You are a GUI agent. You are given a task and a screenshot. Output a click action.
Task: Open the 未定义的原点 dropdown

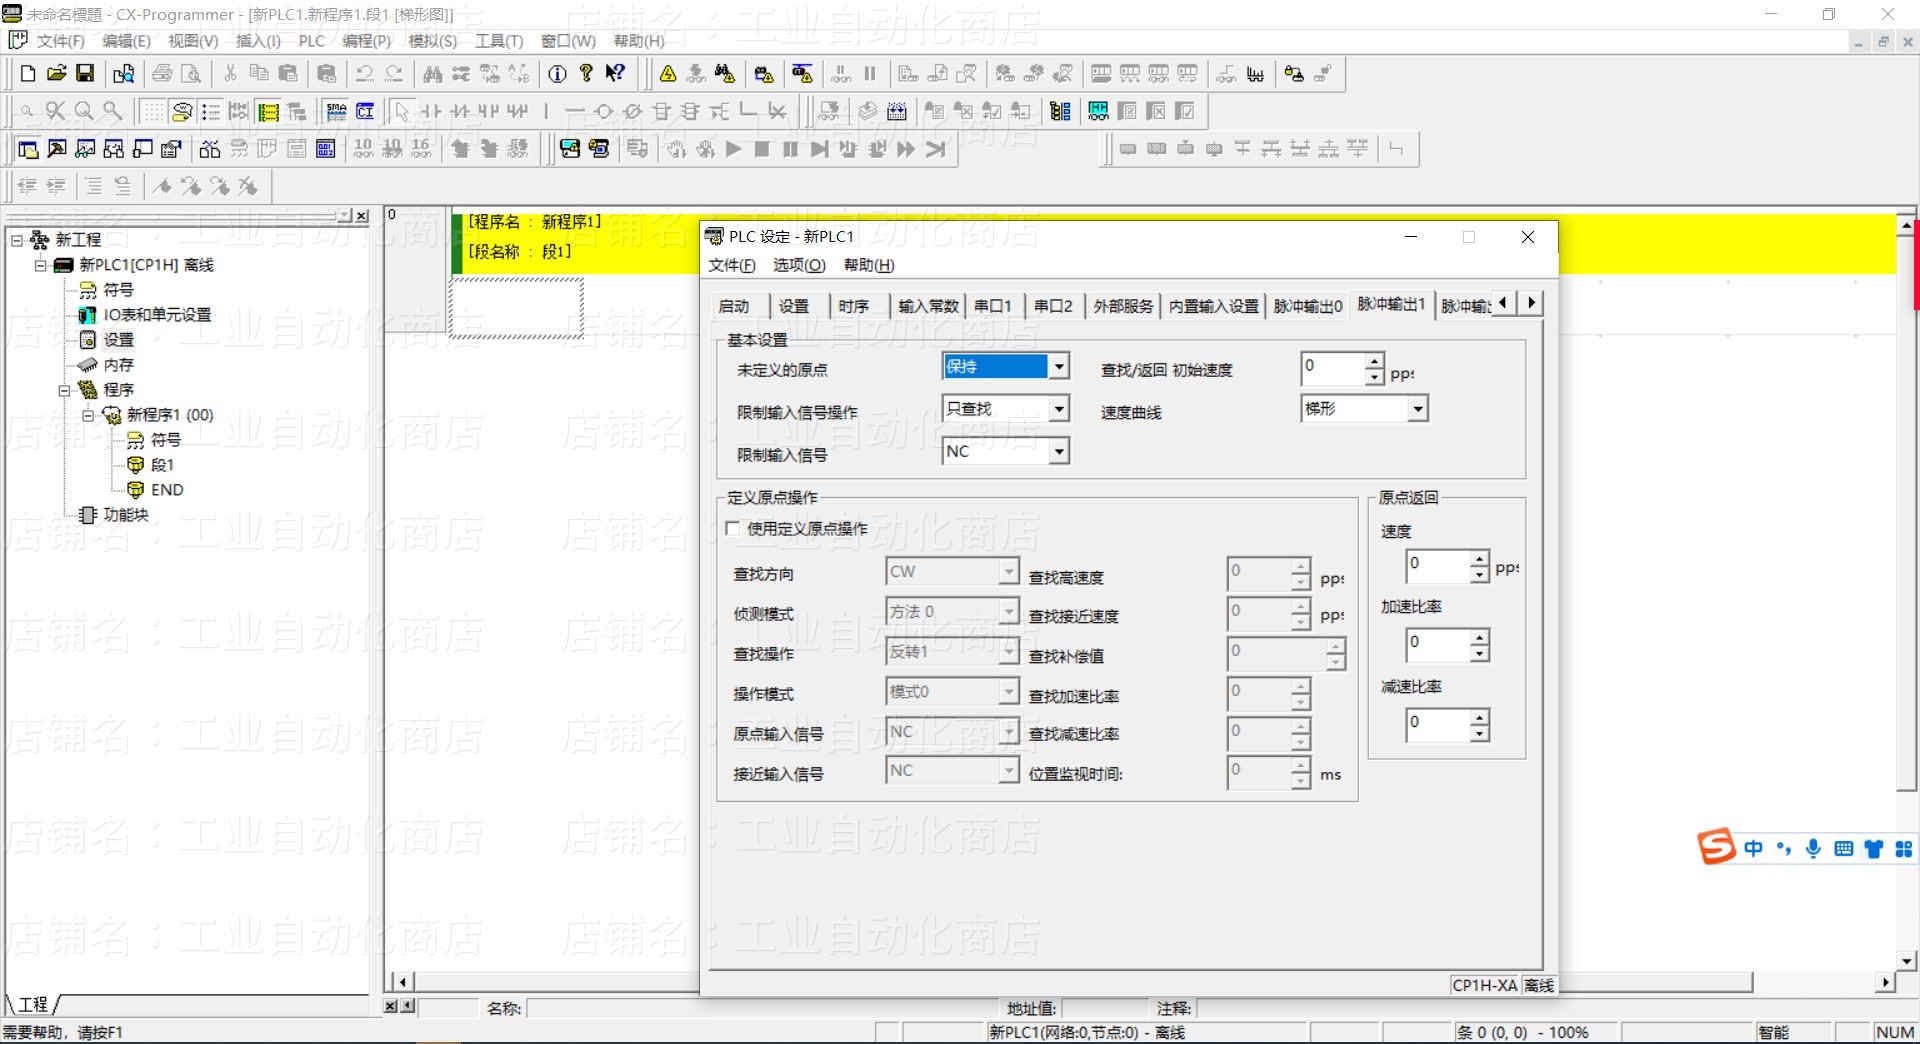[x=1059, y=366]
